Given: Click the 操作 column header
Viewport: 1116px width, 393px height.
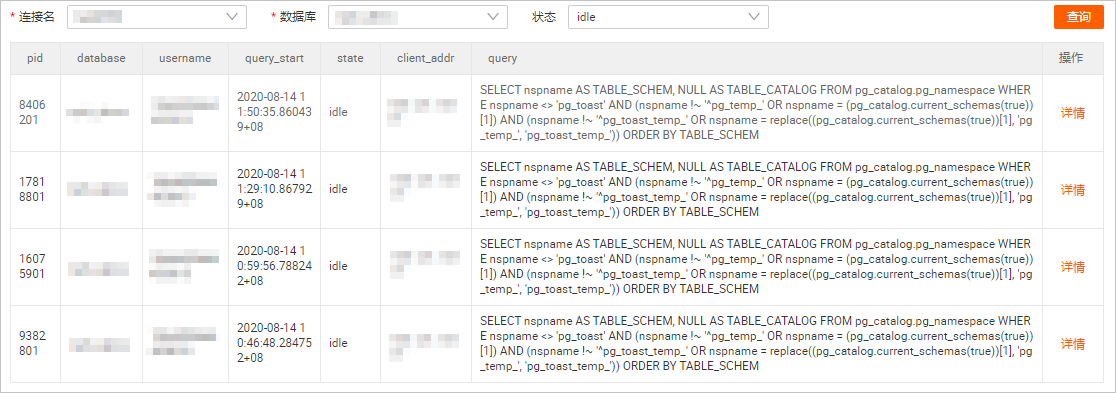Looking at the screenshot, I should point(1071,58).
